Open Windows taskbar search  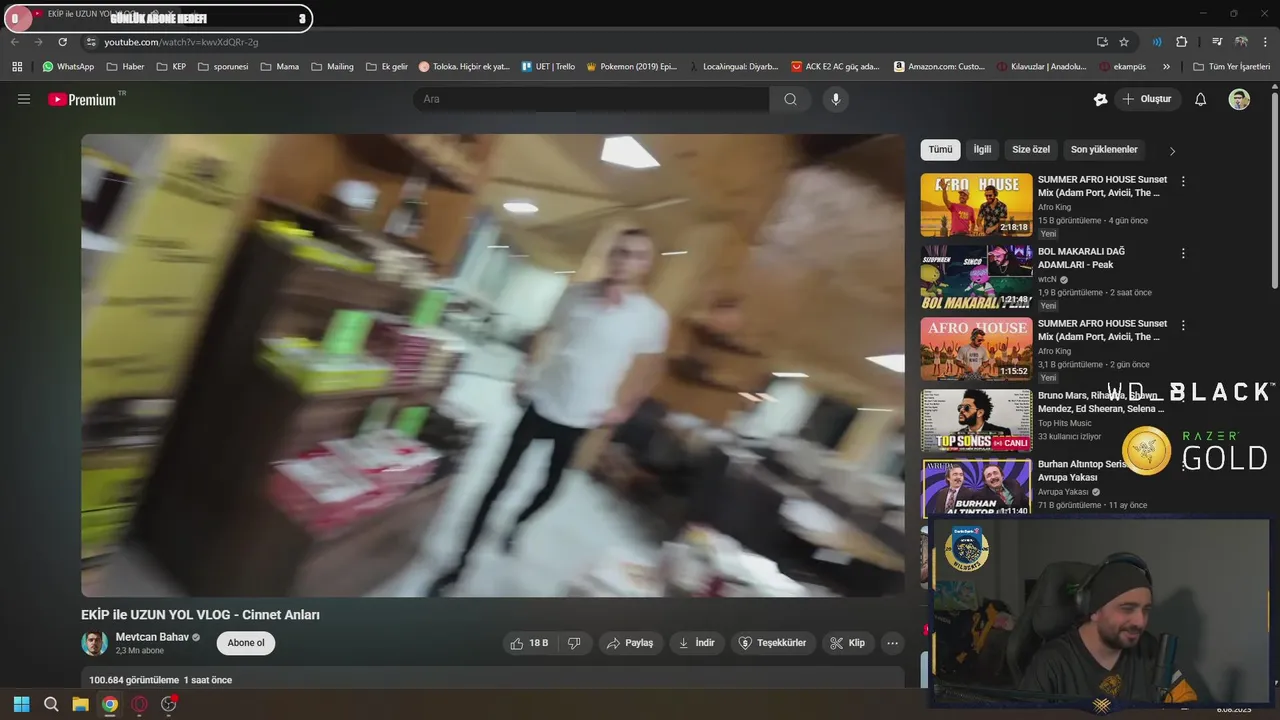click(x=51, y=704)
